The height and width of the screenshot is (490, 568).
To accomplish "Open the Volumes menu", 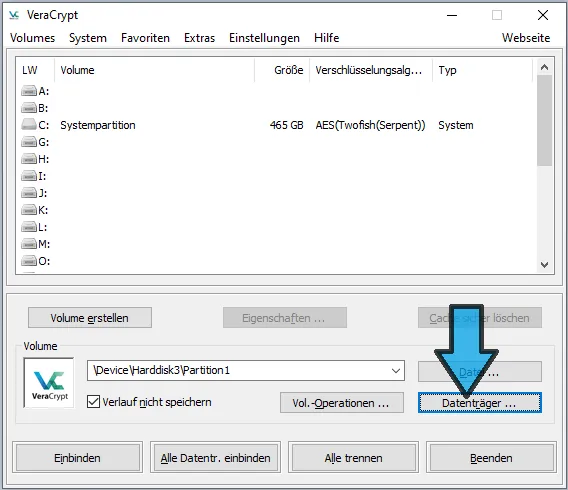I will pos(32,38).
